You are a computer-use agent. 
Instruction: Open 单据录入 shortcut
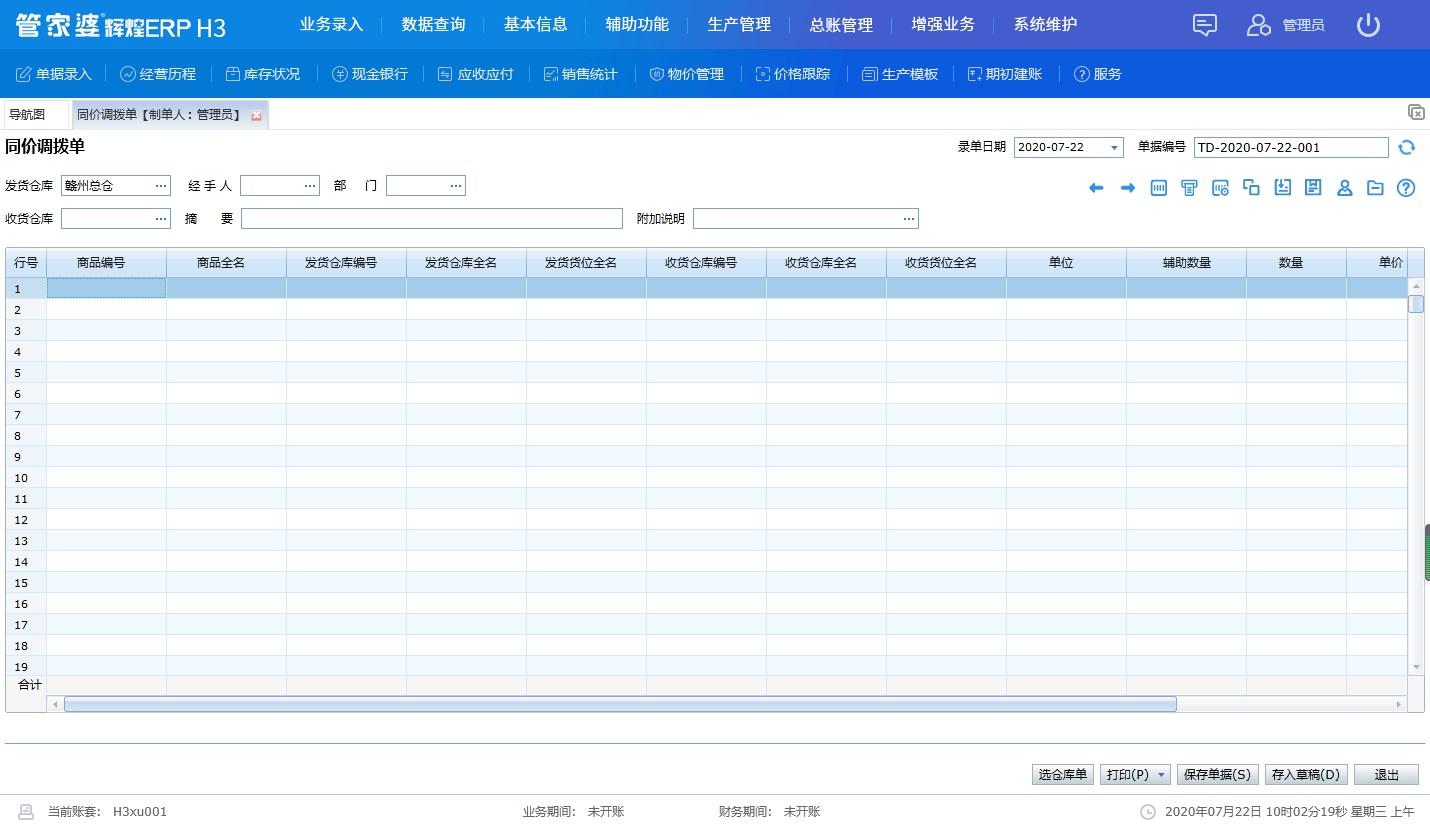pyautogui.click(x=54, y=74)
